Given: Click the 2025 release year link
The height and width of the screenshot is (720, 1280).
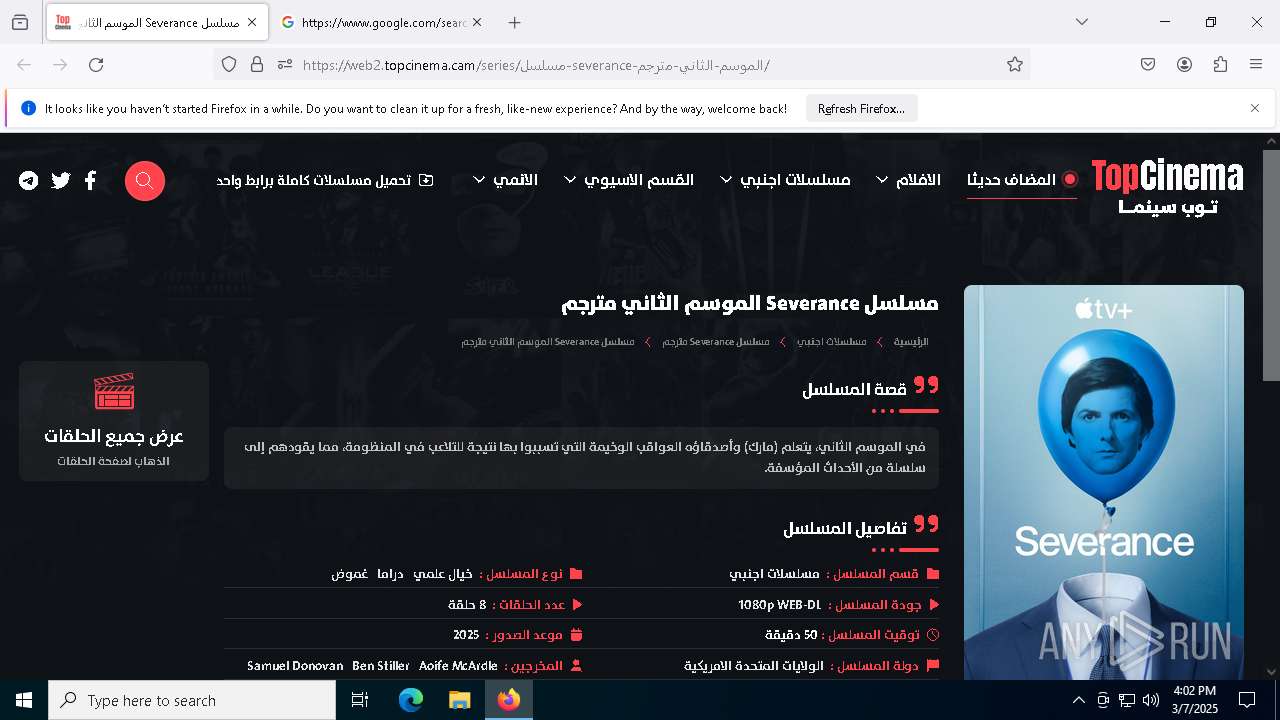Looking at the screenshot, I should point(466,635).
